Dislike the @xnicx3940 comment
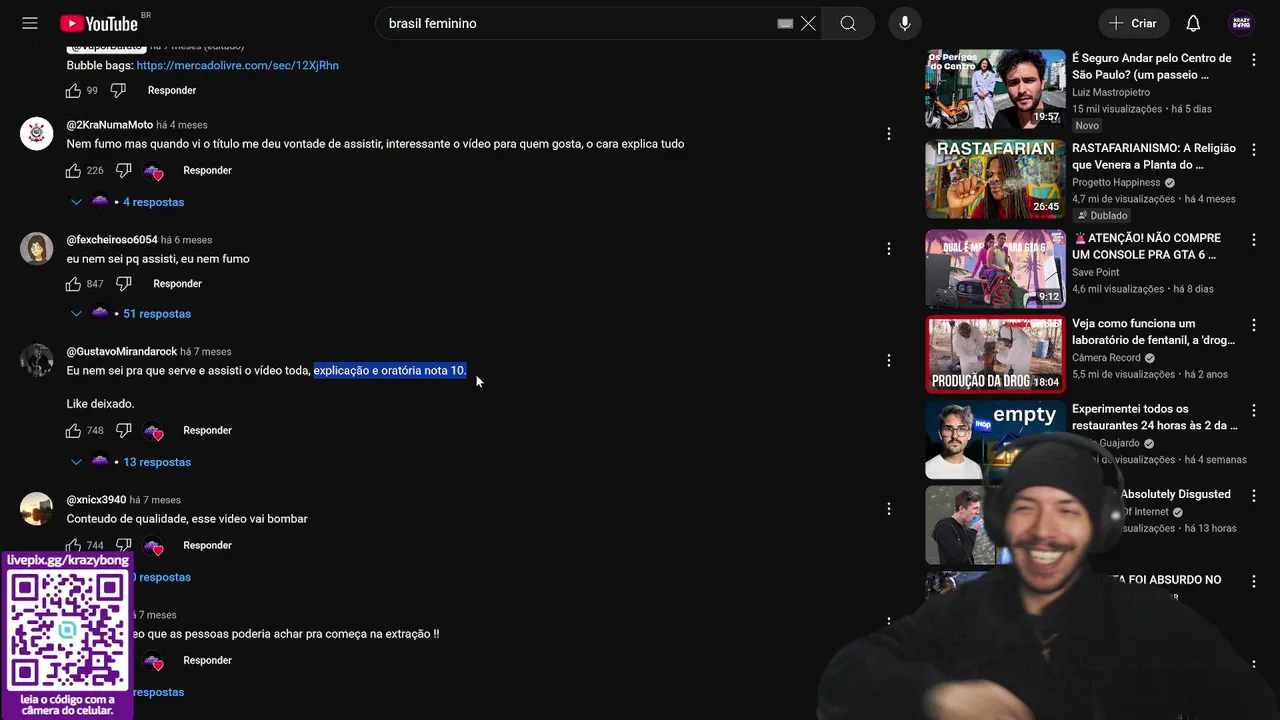The width and height of the screenshot is (1280, 720). click(123, 546)
